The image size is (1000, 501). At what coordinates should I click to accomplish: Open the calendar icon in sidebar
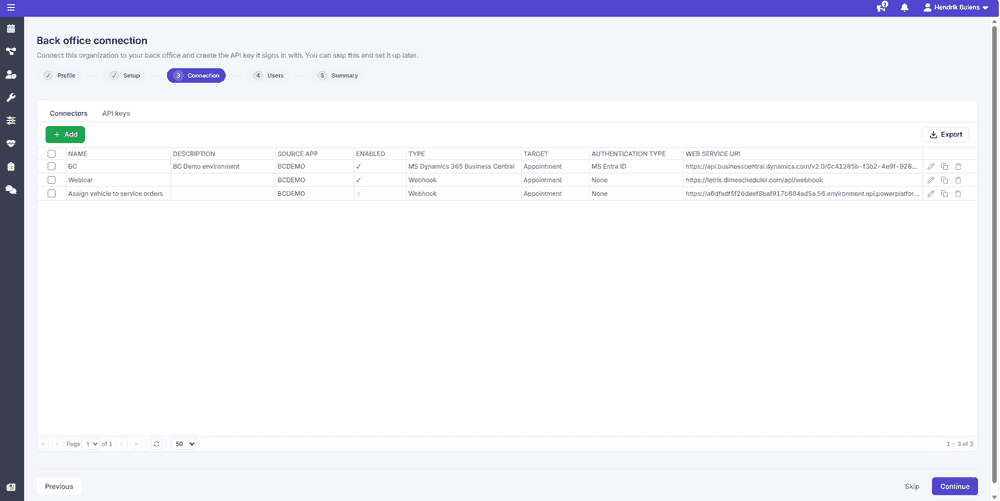click(x=11, y=29)
